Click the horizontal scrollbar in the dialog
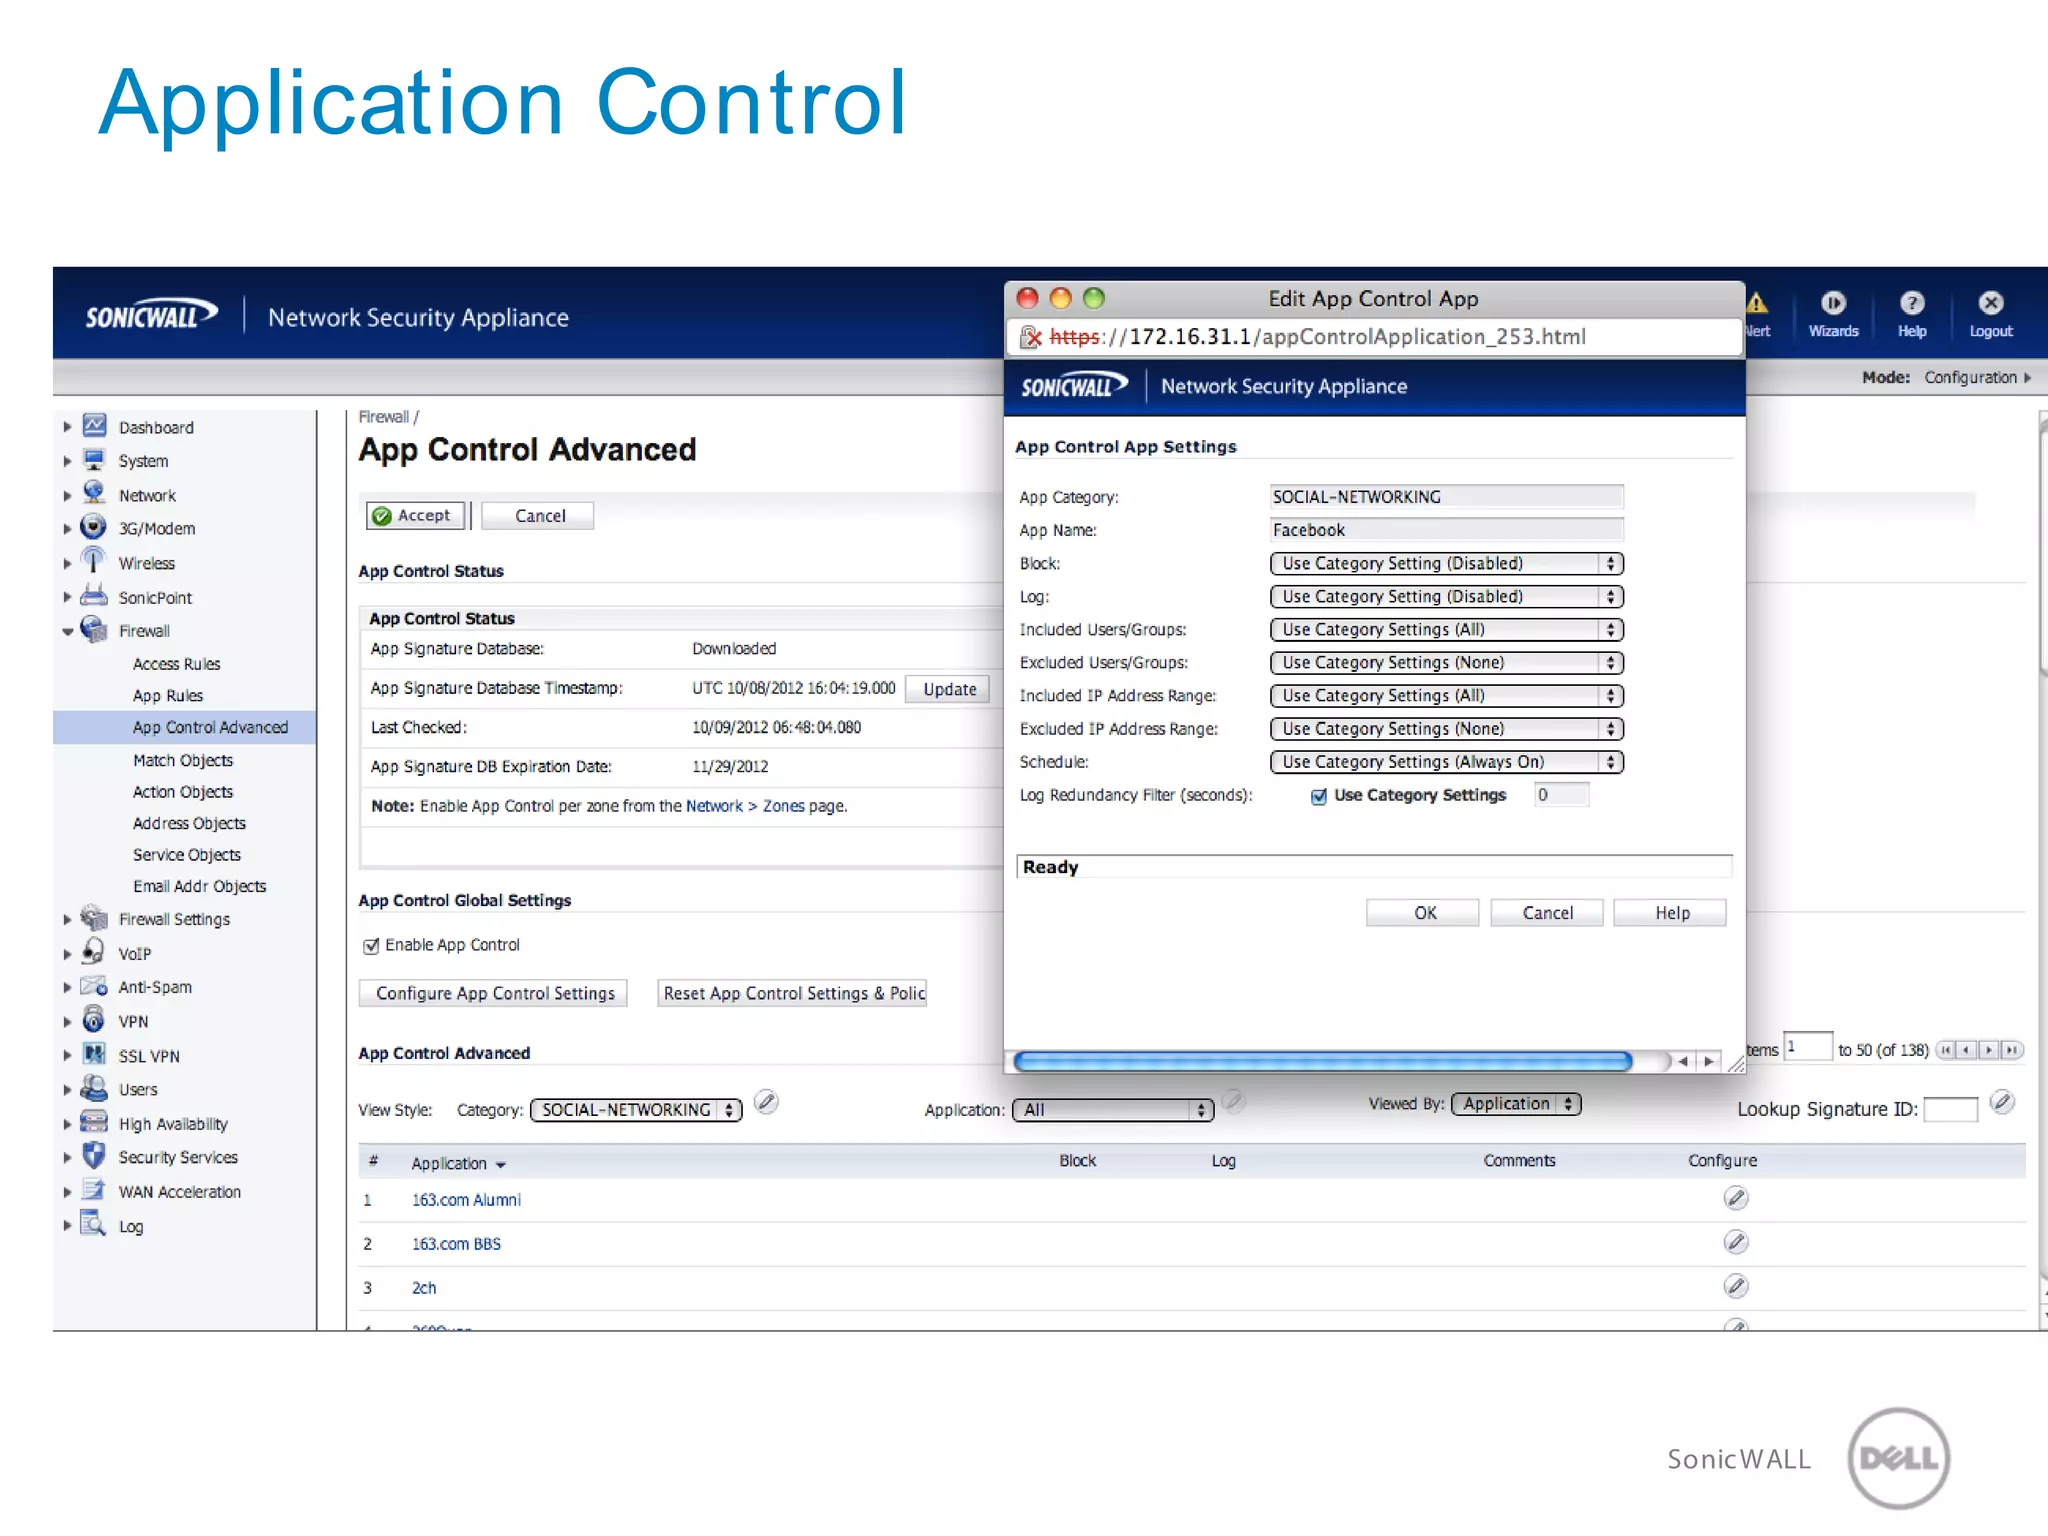 1323,1061
